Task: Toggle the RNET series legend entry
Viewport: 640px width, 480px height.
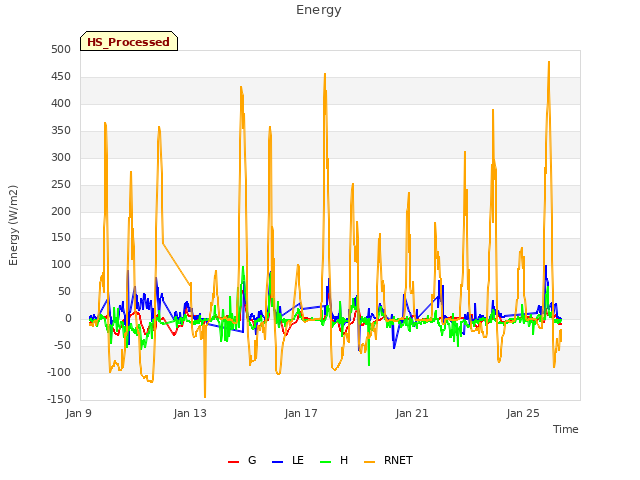Action: point(388,460)
